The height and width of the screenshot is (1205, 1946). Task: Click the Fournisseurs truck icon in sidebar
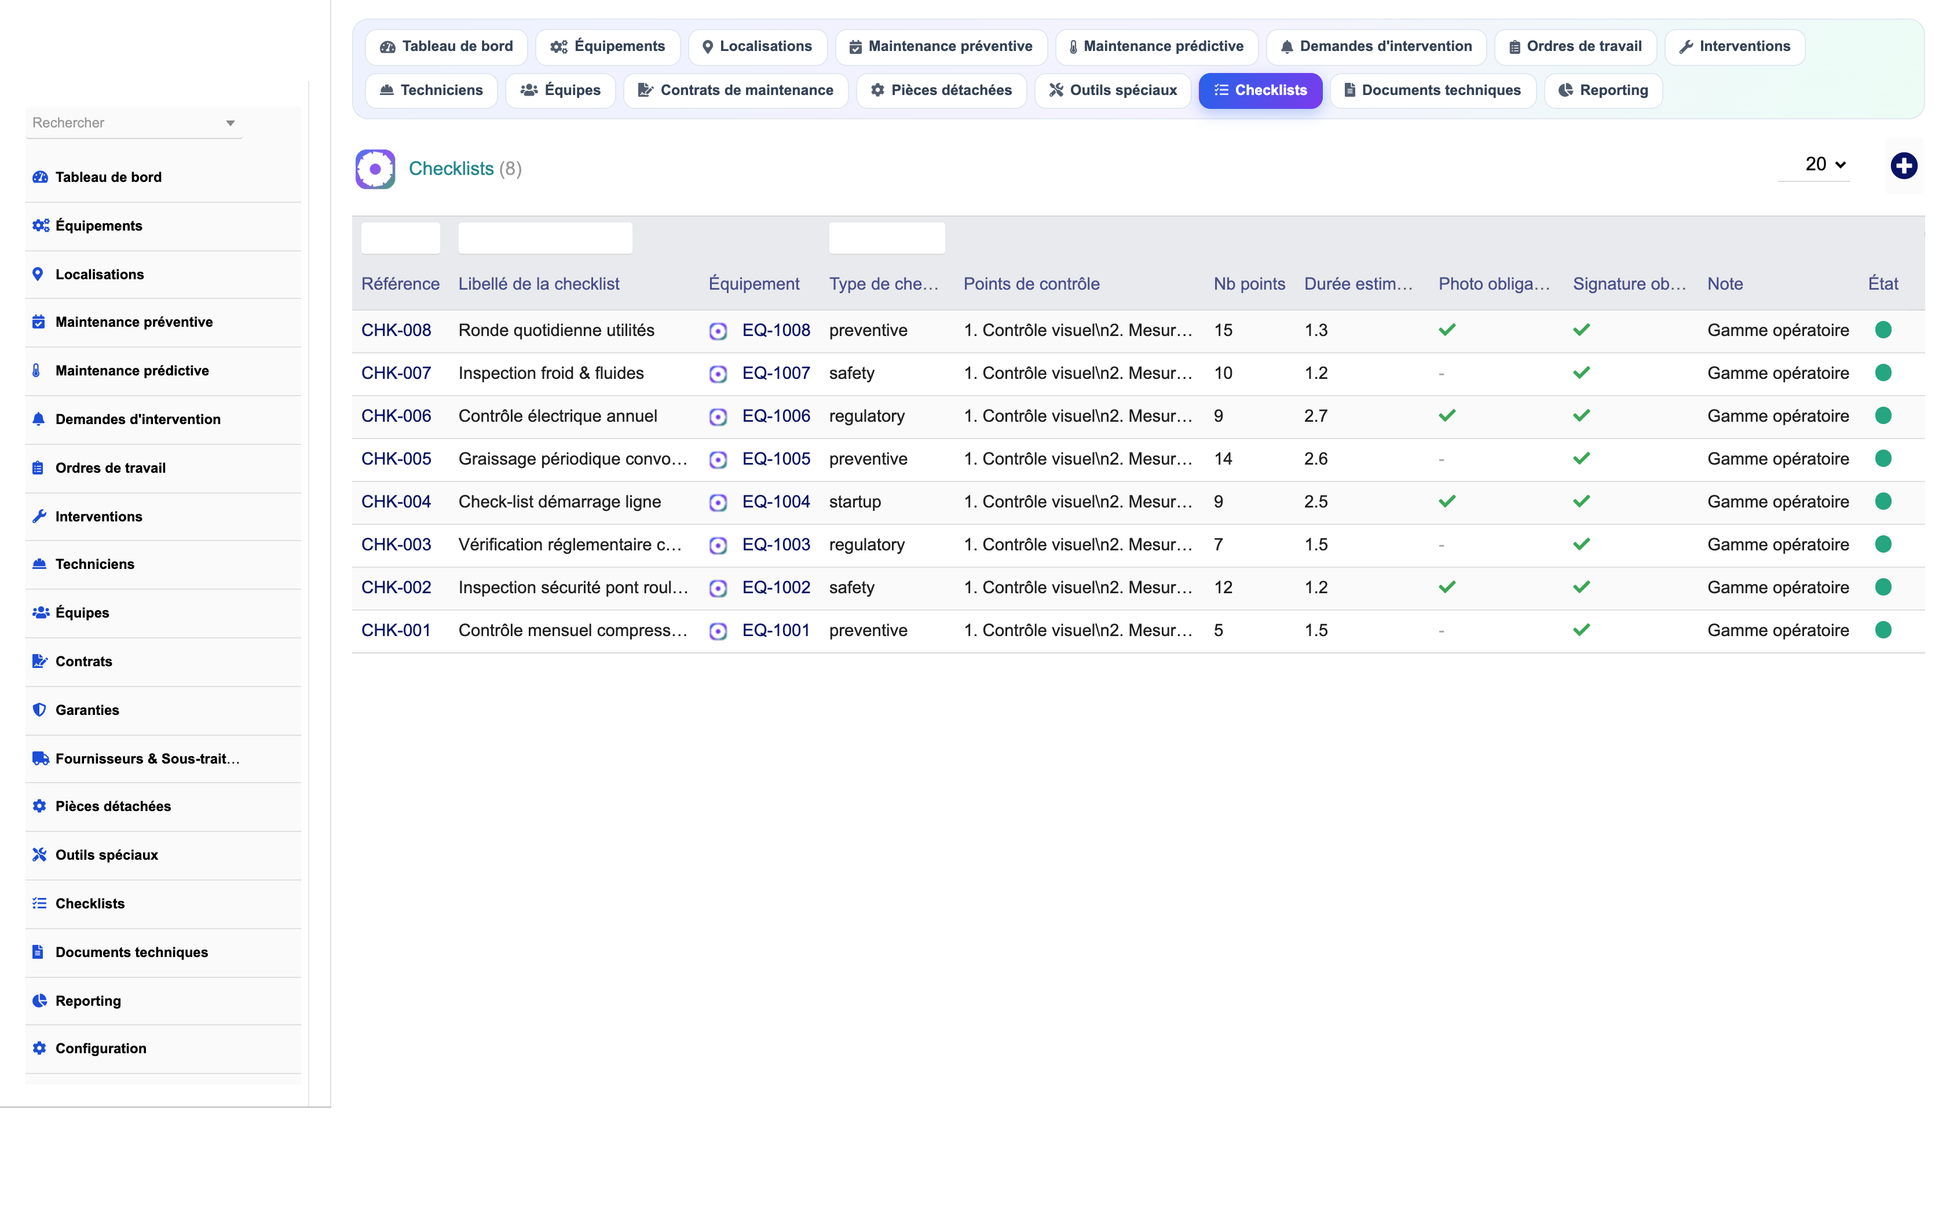[40, 759]
